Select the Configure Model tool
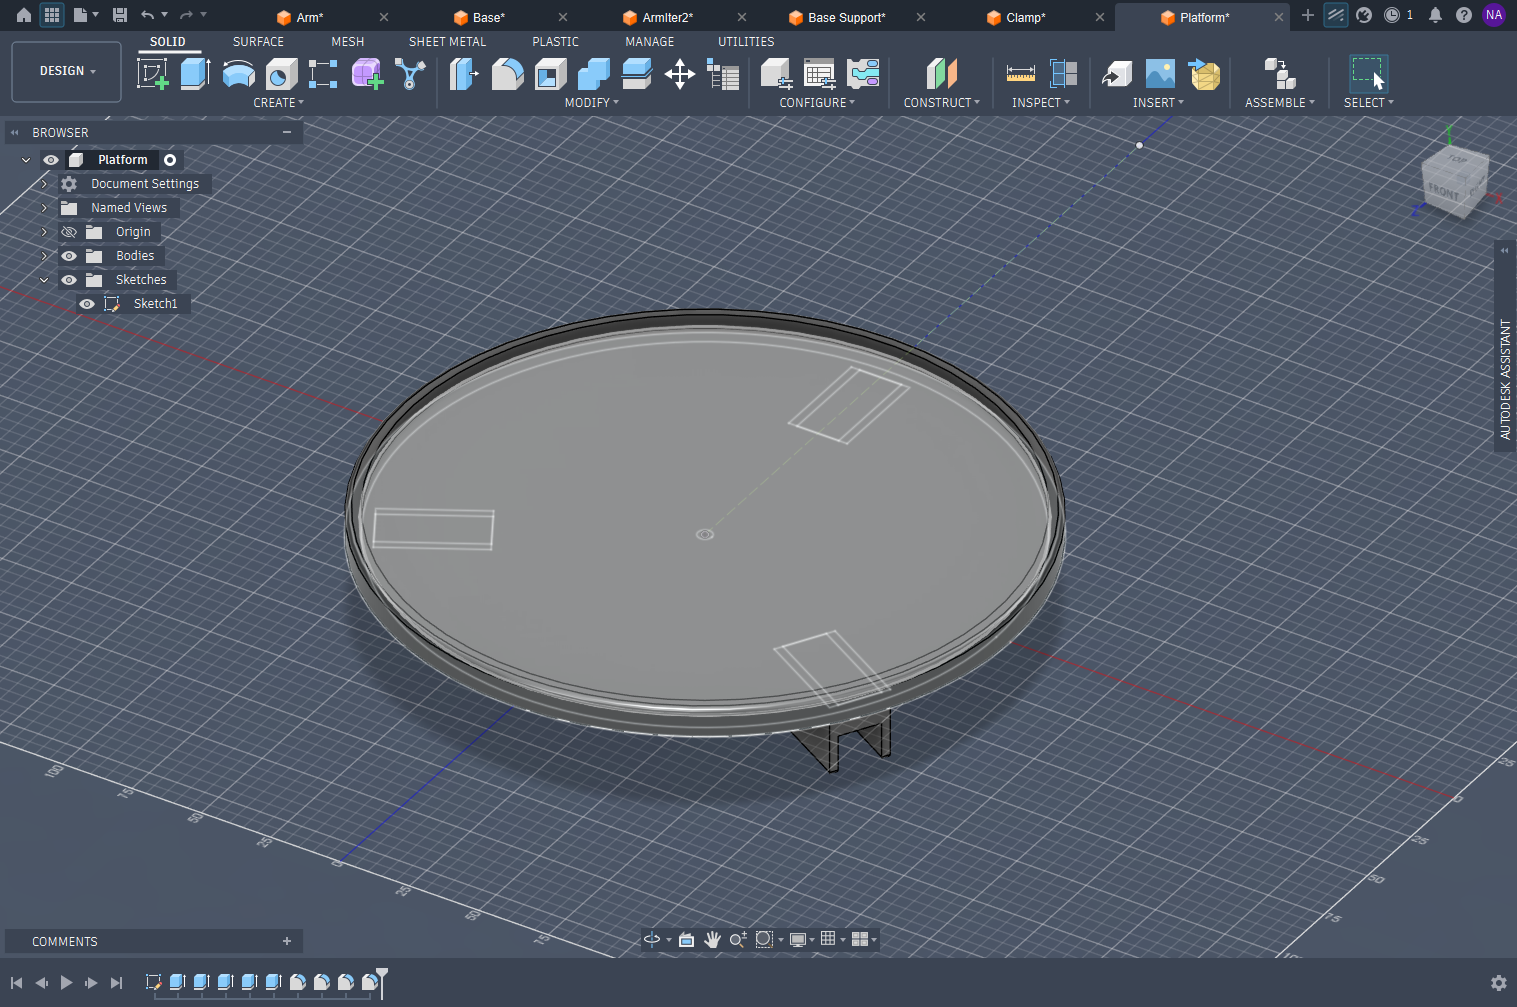Image resolution: width=1517 pixels, height=1007 pixels. click(x=776, y=74)
